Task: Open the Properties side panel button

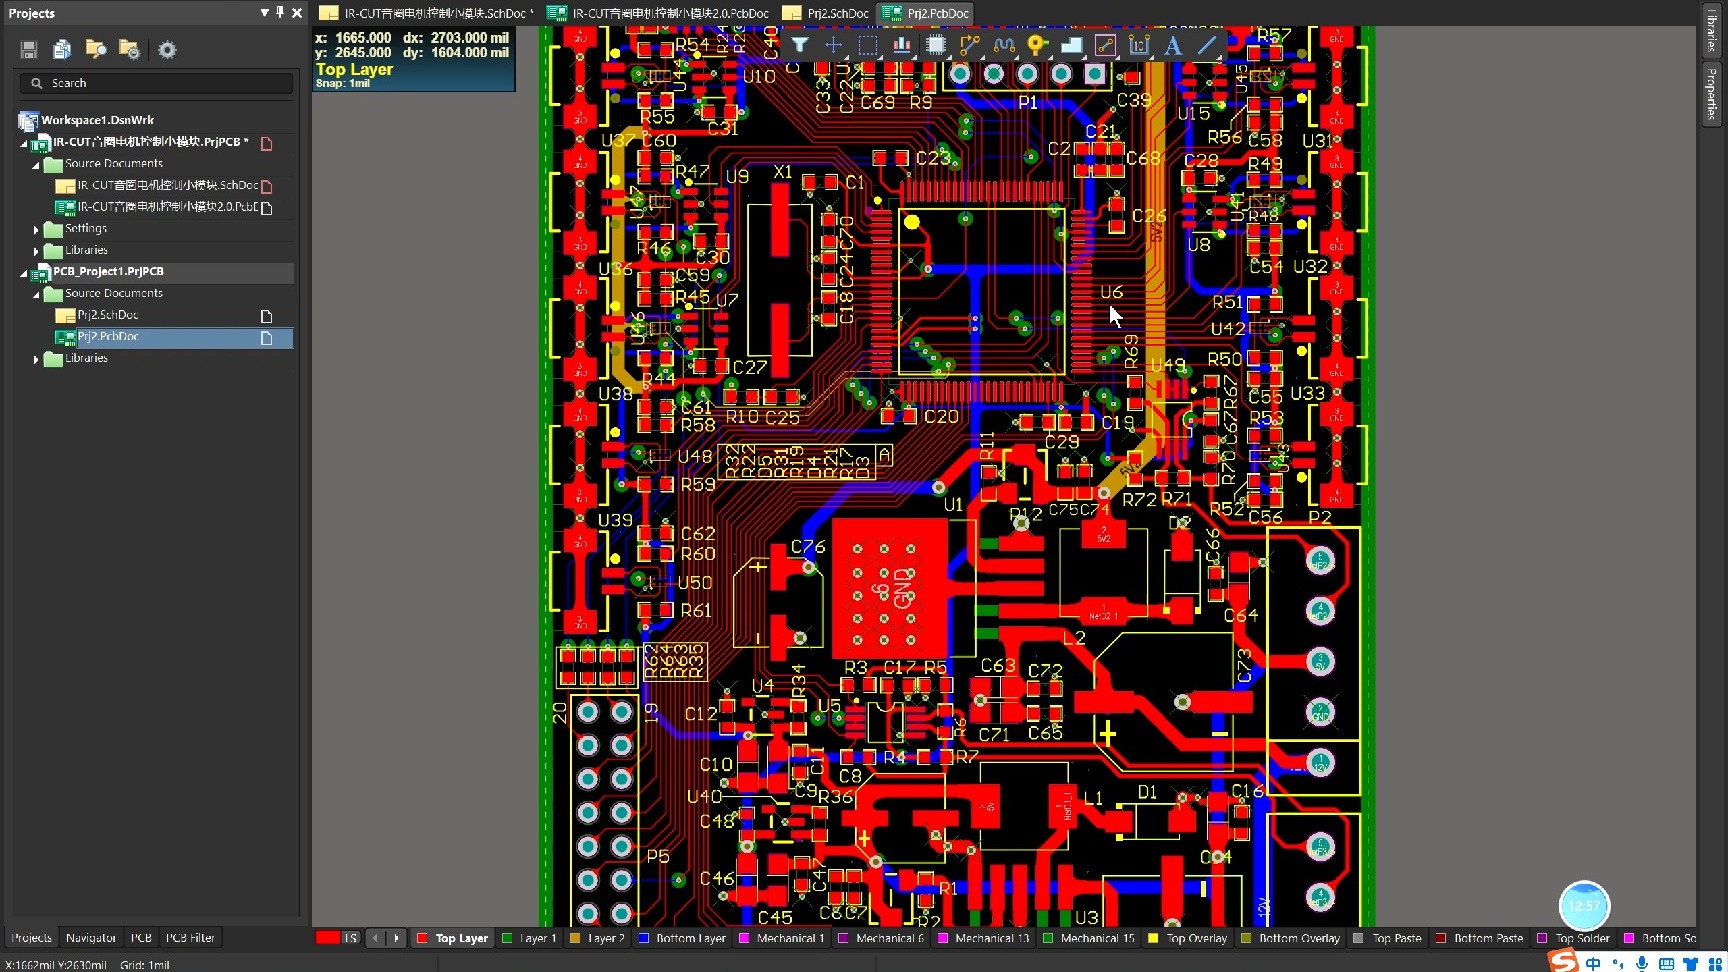Action: click(x=1711, y=93)
